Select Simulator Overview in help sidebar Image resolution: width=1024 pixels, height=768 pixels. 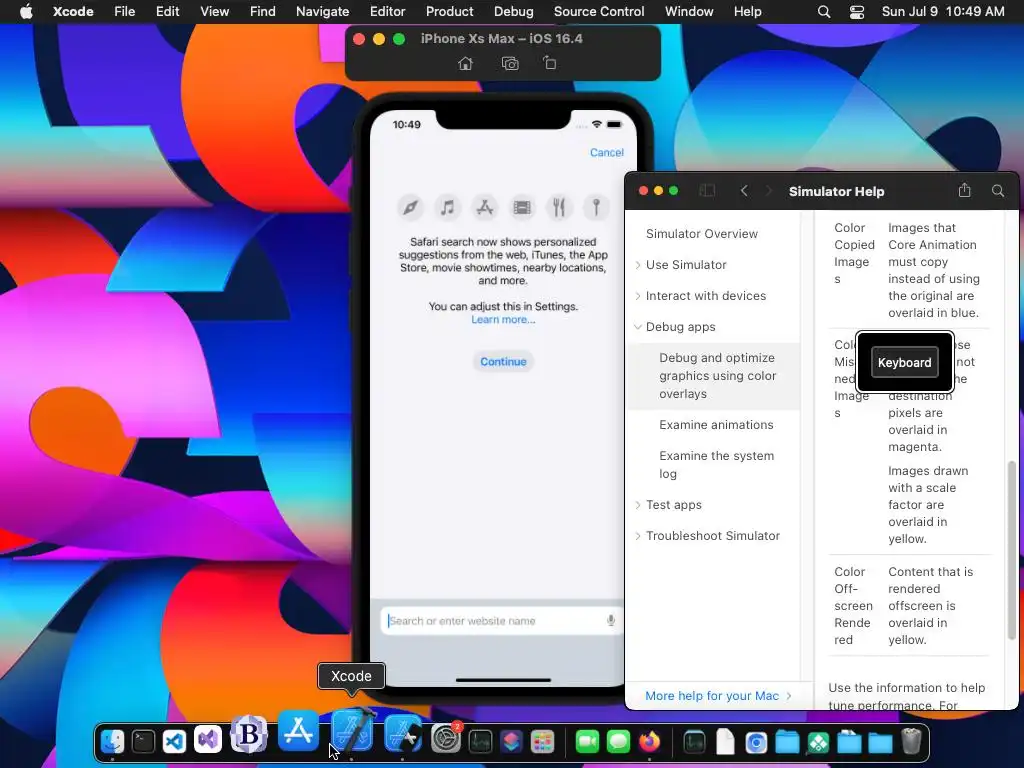701,234
